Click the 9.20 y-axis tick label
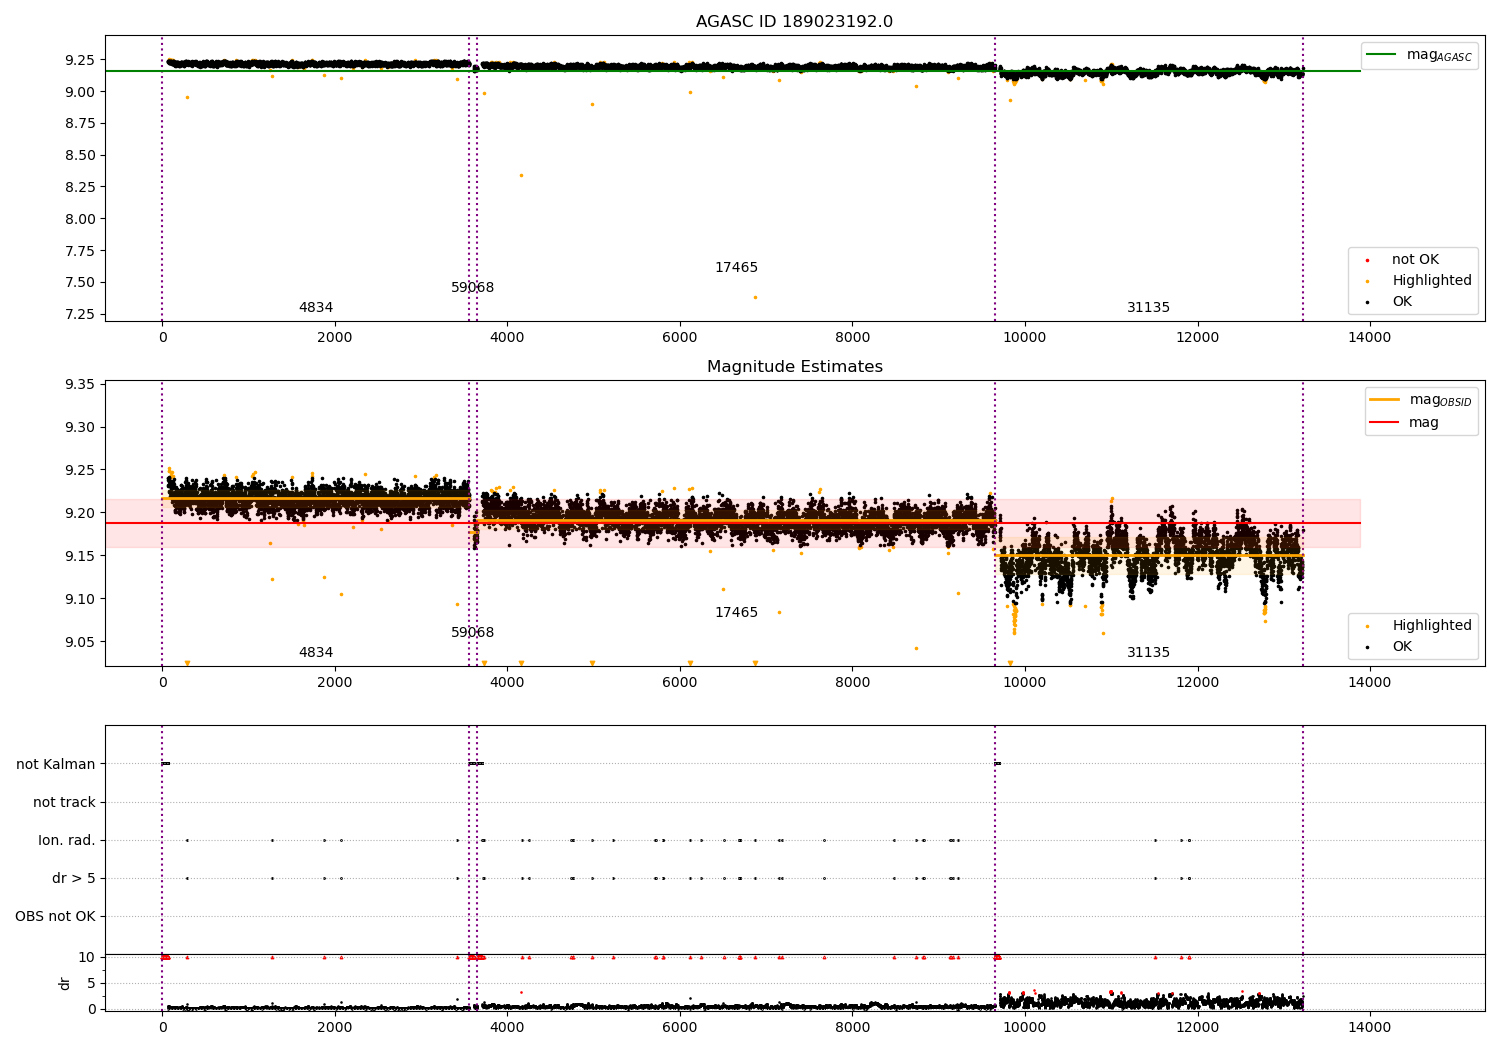 tap(79, 514)
